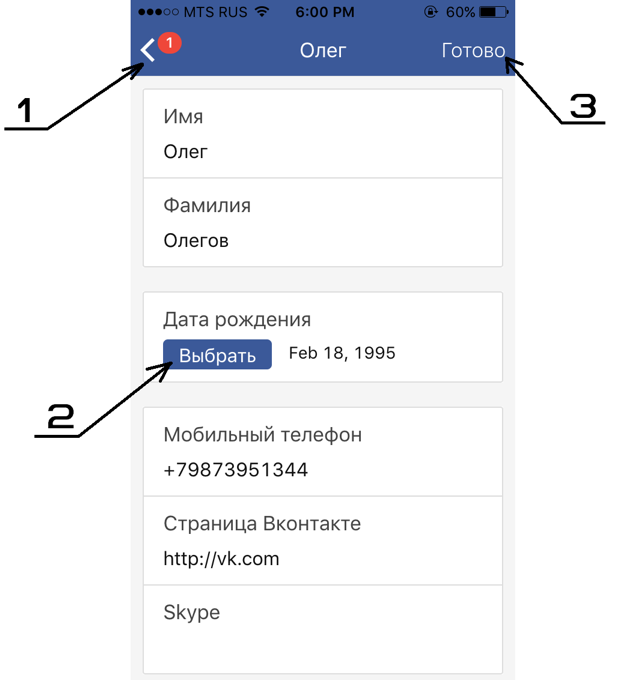This screenshot has height=680, width=617.
Task: Tap the Выбрать date button
Action: coord(217,355)
